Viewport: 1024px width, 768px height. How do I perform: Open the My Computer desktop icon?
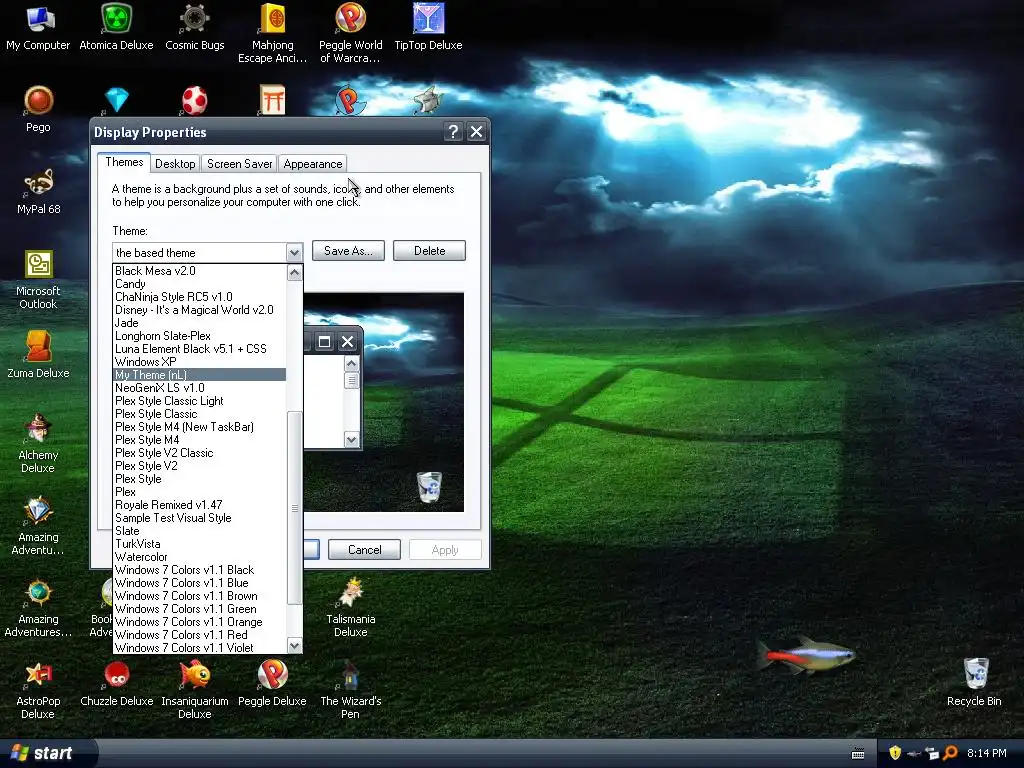[x=38, y=27]
